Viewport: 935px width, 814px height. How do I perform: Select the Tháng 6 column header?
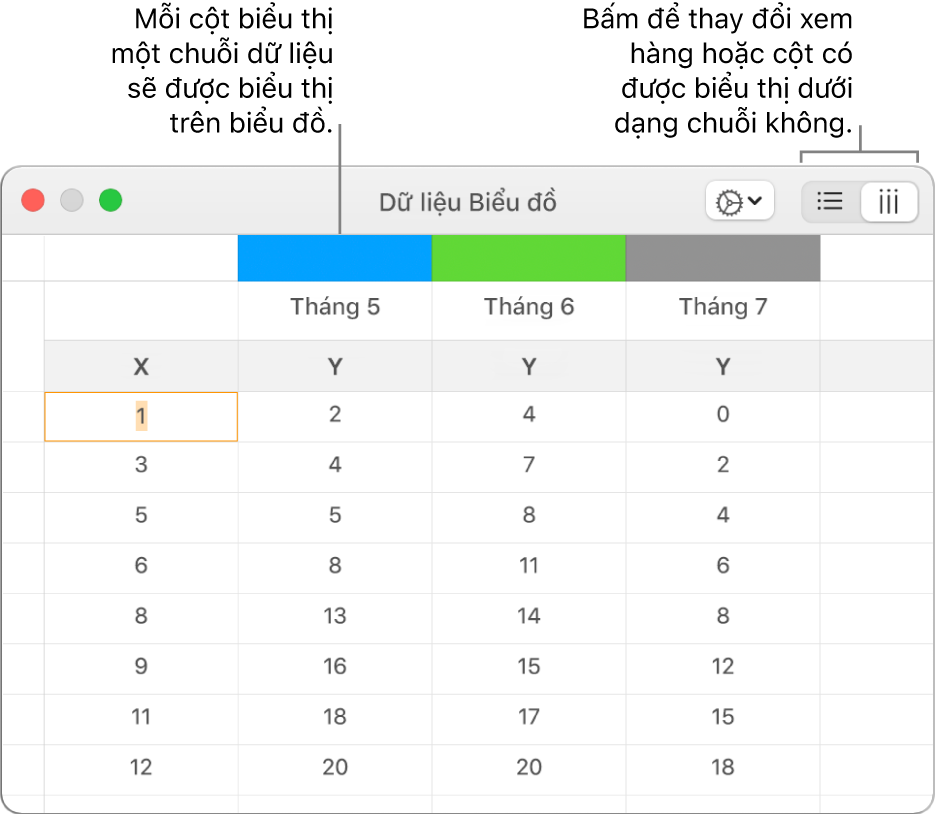click(x=528, y=307)
